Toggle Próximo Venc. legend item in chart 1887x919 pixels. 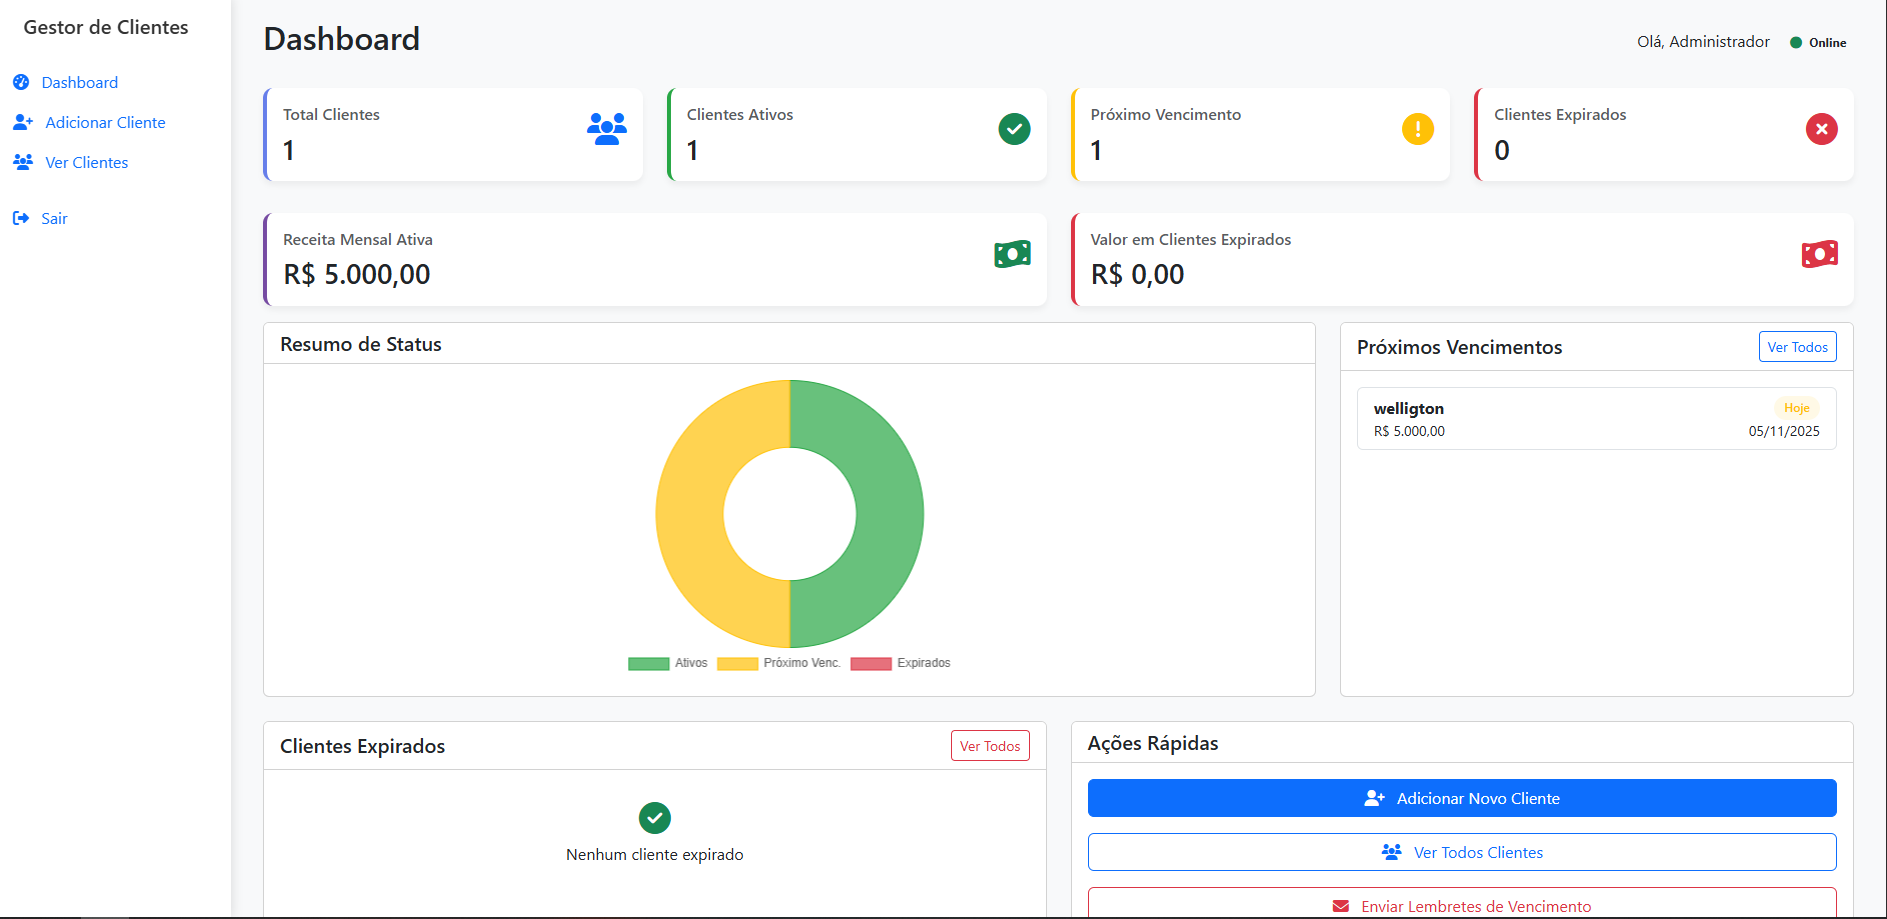coord(779,663)
